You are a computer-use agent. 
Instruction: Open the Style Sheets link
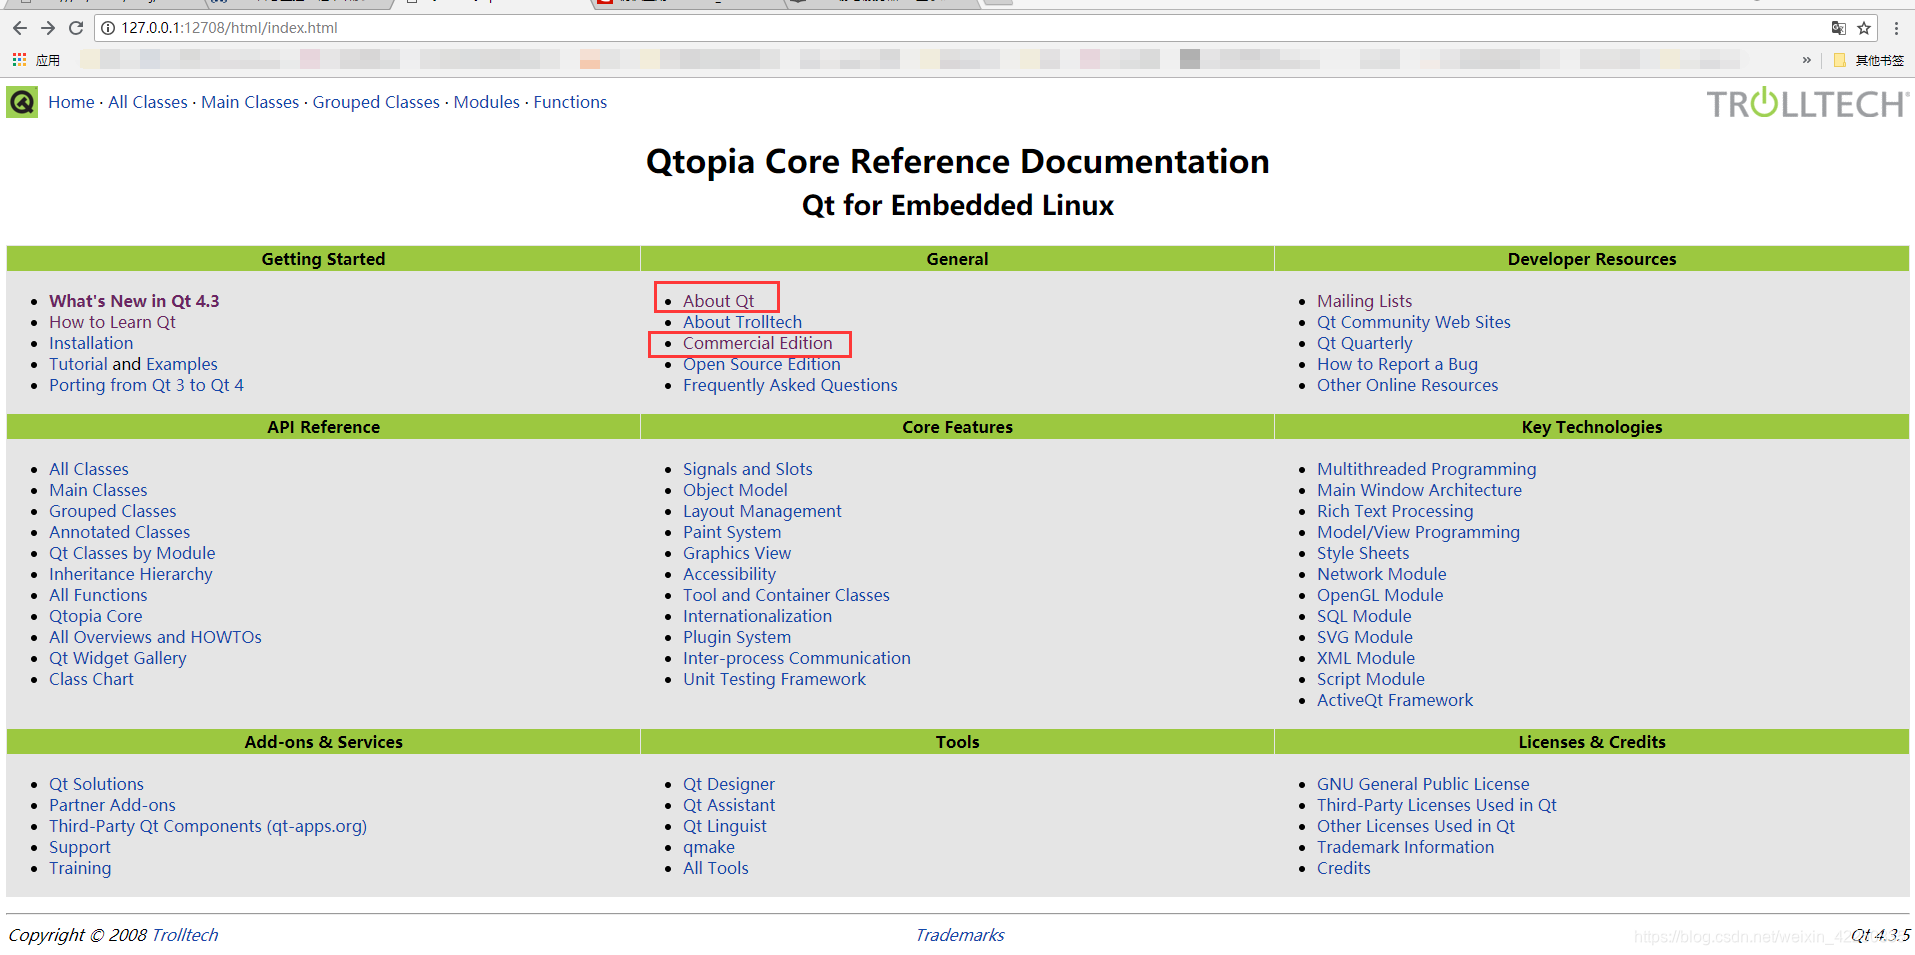click(1363, 553)
